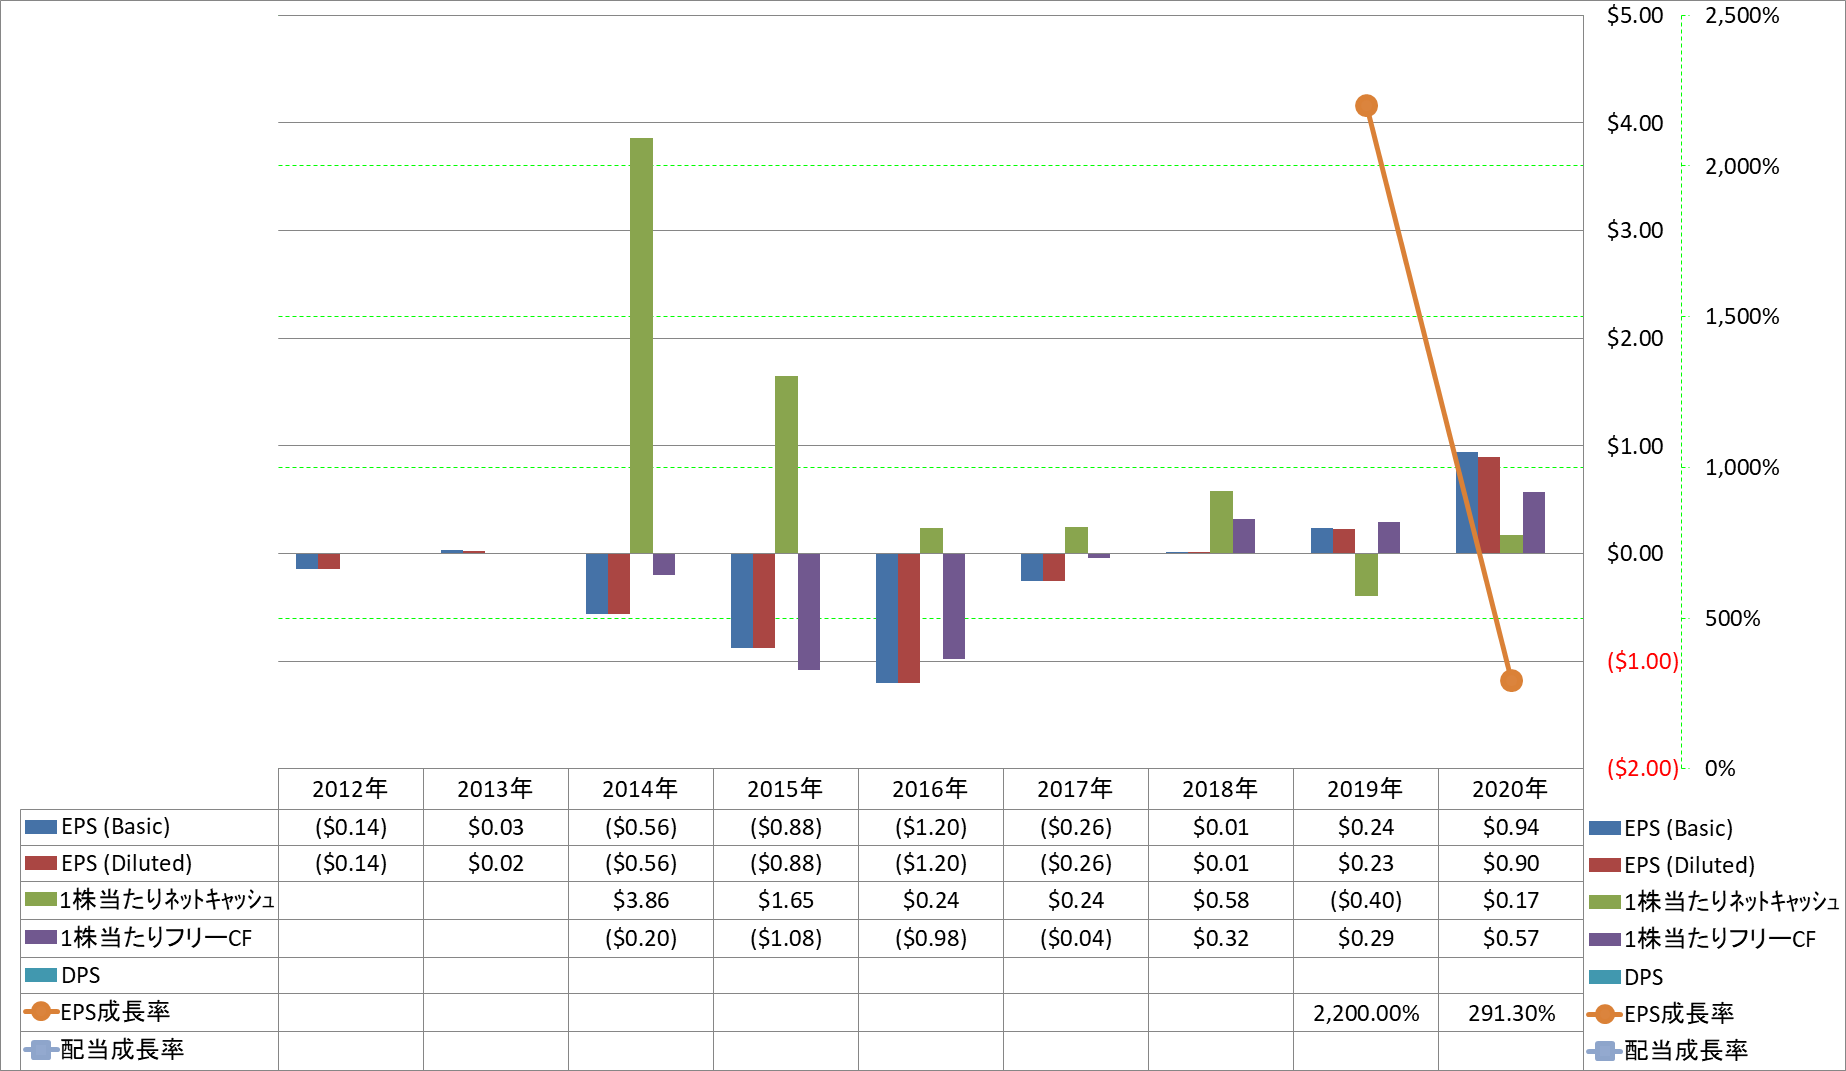Select the orange EPS成長率 marker at 2020年
Screen dimensions: 1846x1071
[x=1511, y=681]
